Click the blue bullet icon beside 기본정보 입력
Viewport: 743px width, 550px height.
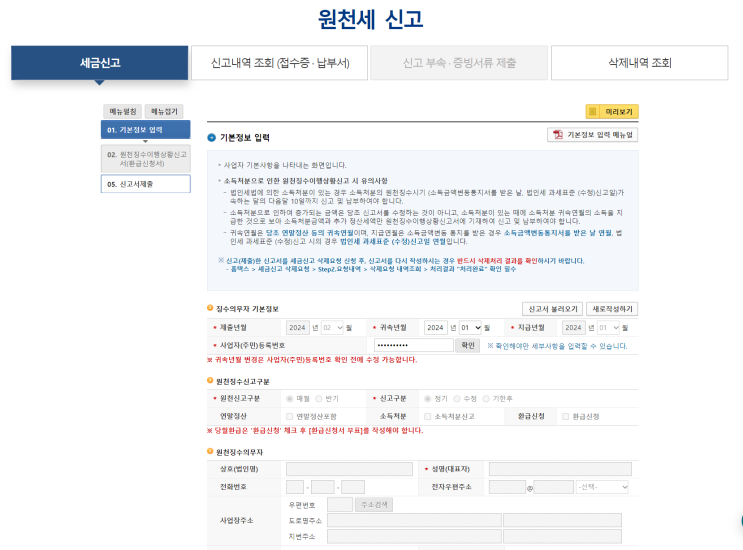pyautogui.click(x=211, y=138)
